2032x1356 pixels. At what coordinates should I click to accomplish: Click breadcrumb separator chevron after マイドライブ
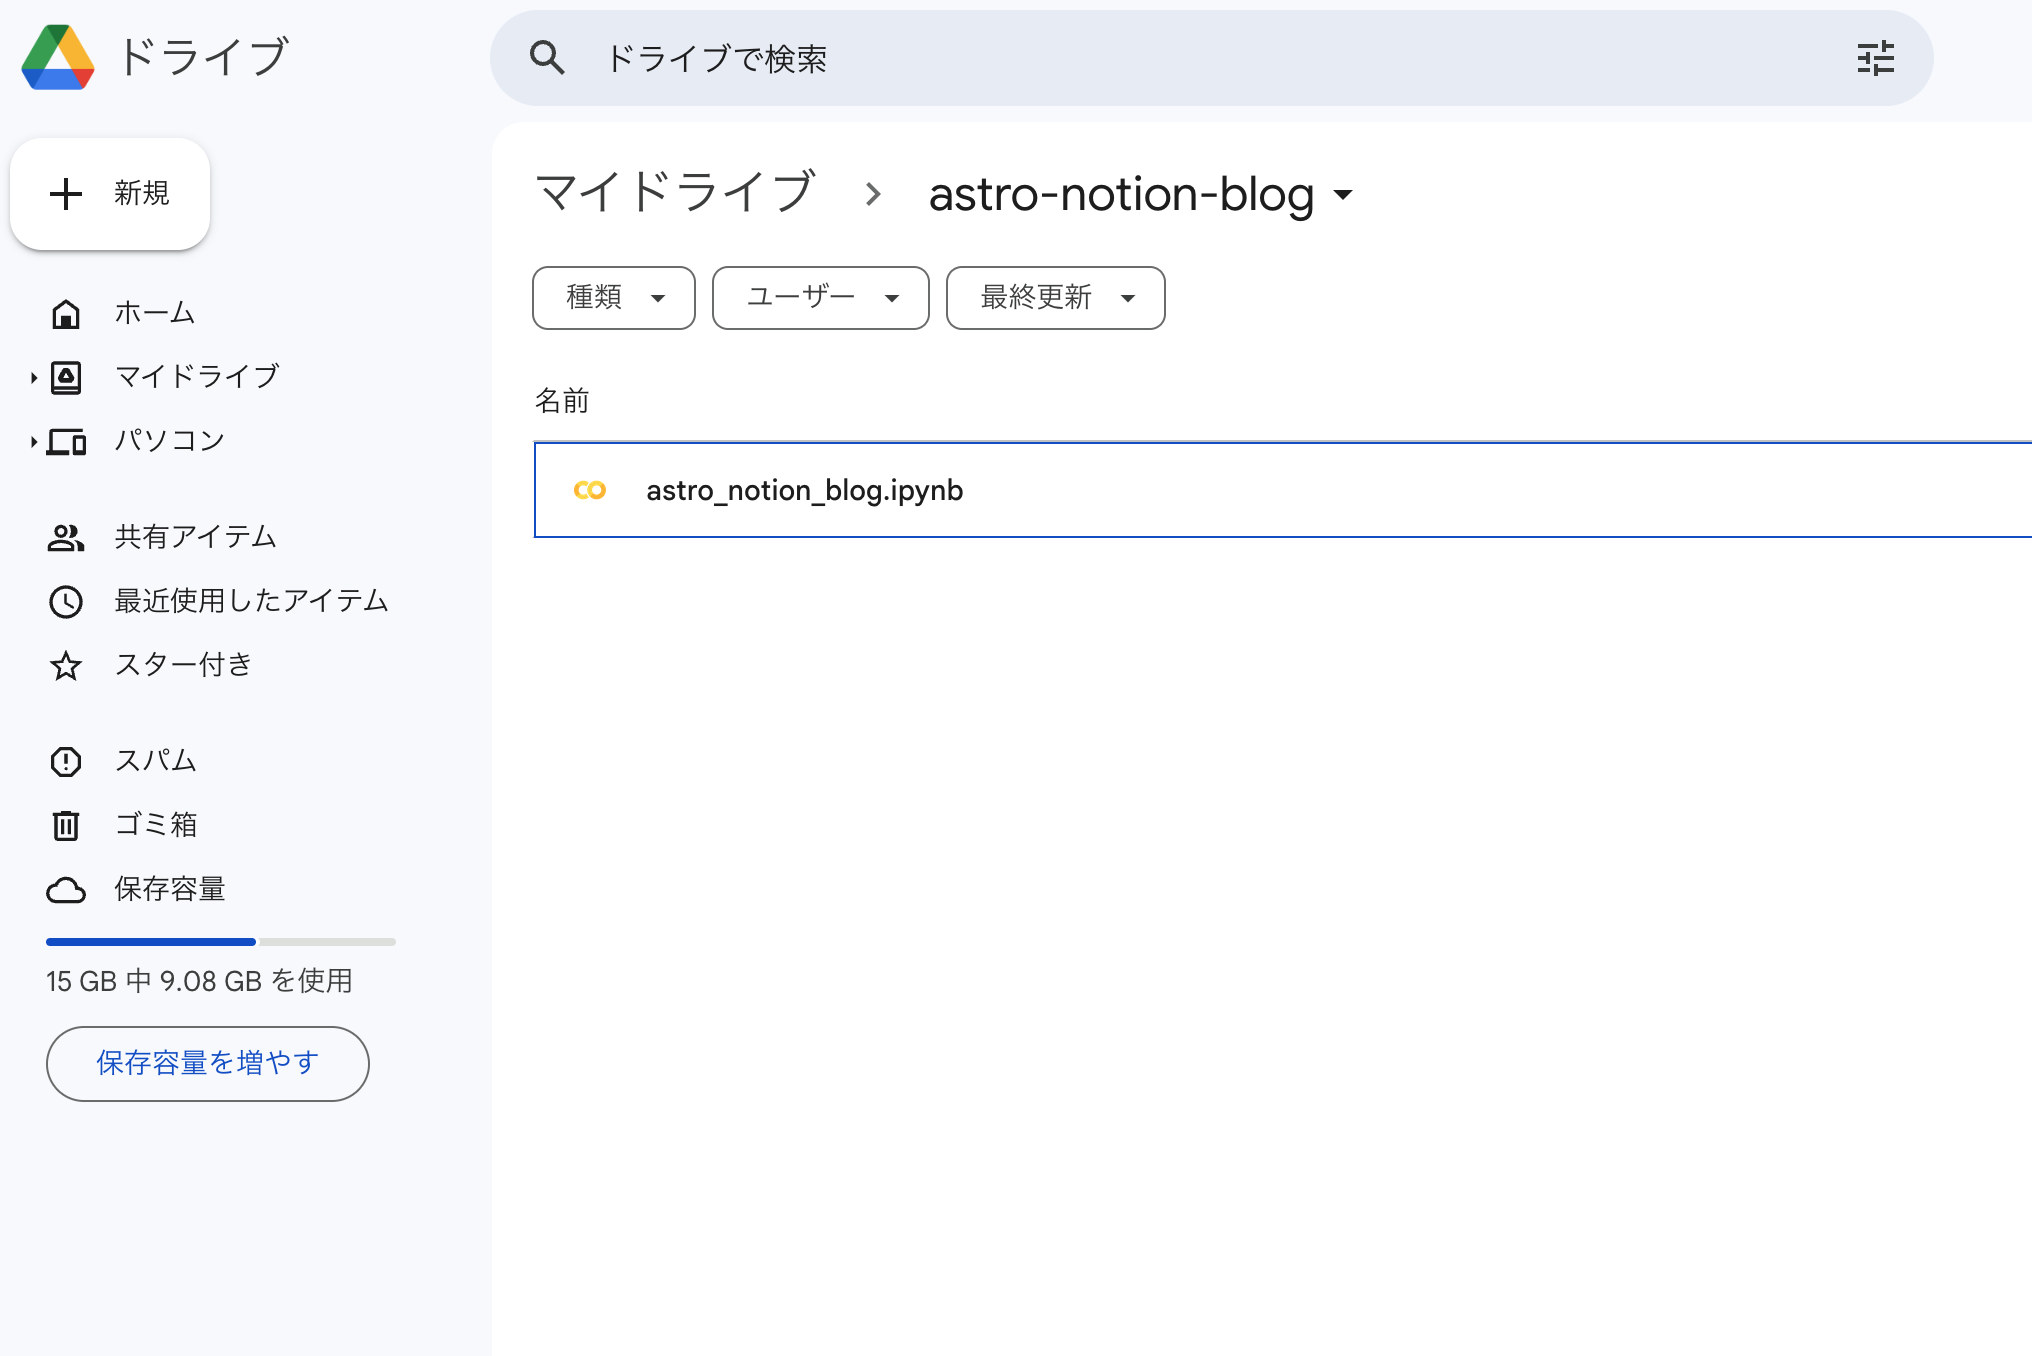(x=873, y=194)
